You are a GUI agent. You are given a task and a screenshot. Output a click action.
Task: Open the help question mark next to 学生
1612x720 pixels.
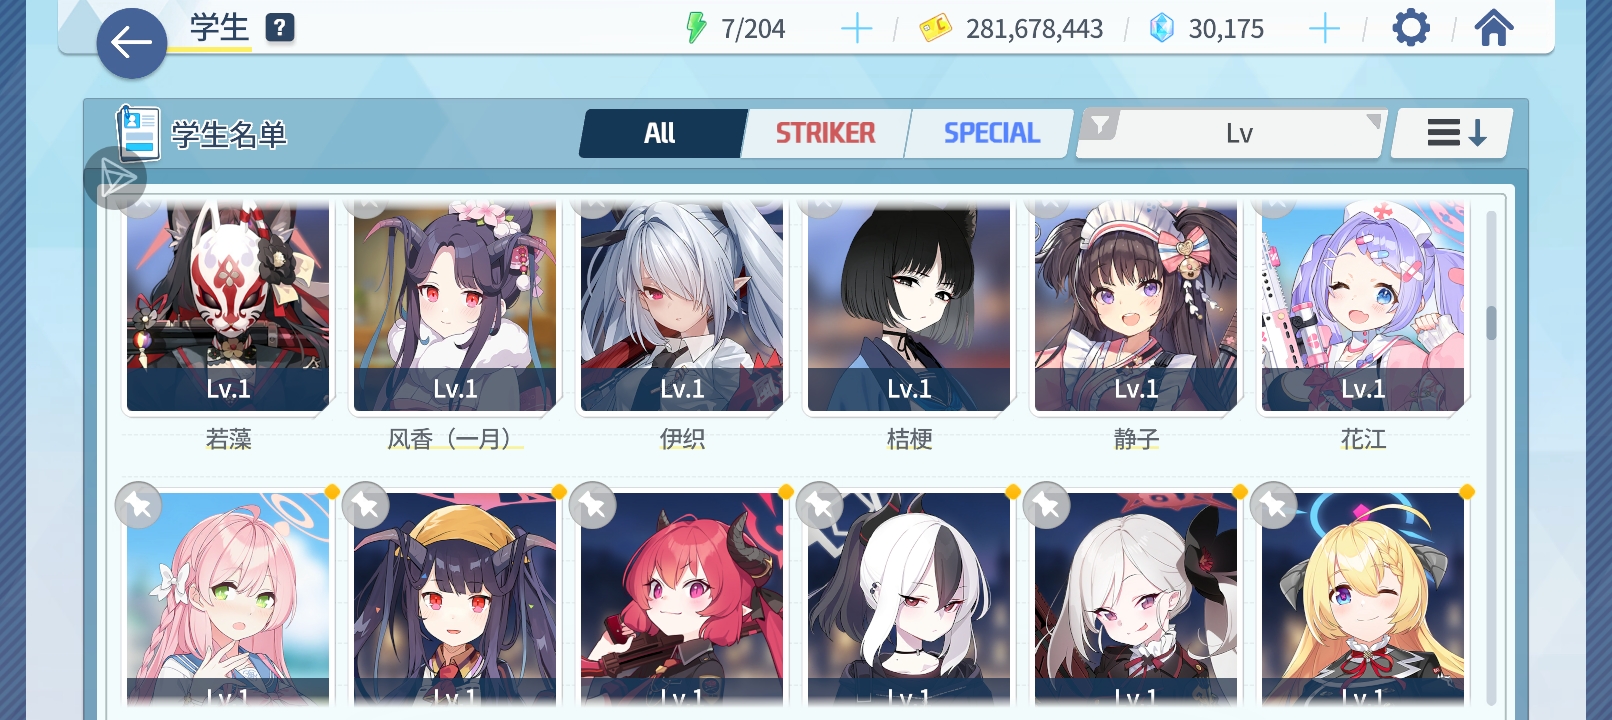click(x=280, y=28)
